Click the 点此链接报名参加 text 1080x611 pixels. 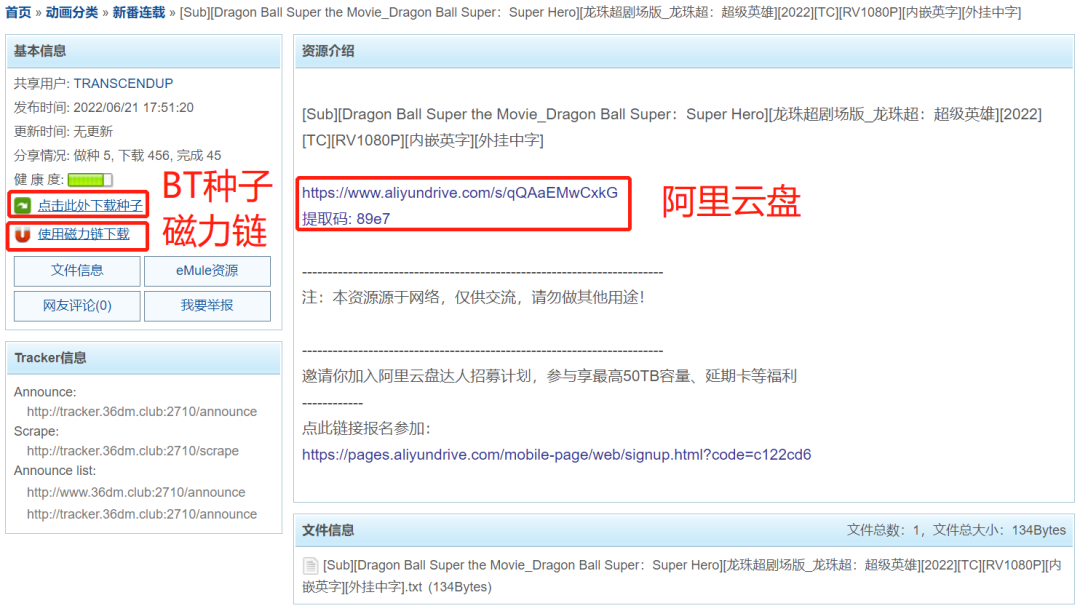point(366,428)
